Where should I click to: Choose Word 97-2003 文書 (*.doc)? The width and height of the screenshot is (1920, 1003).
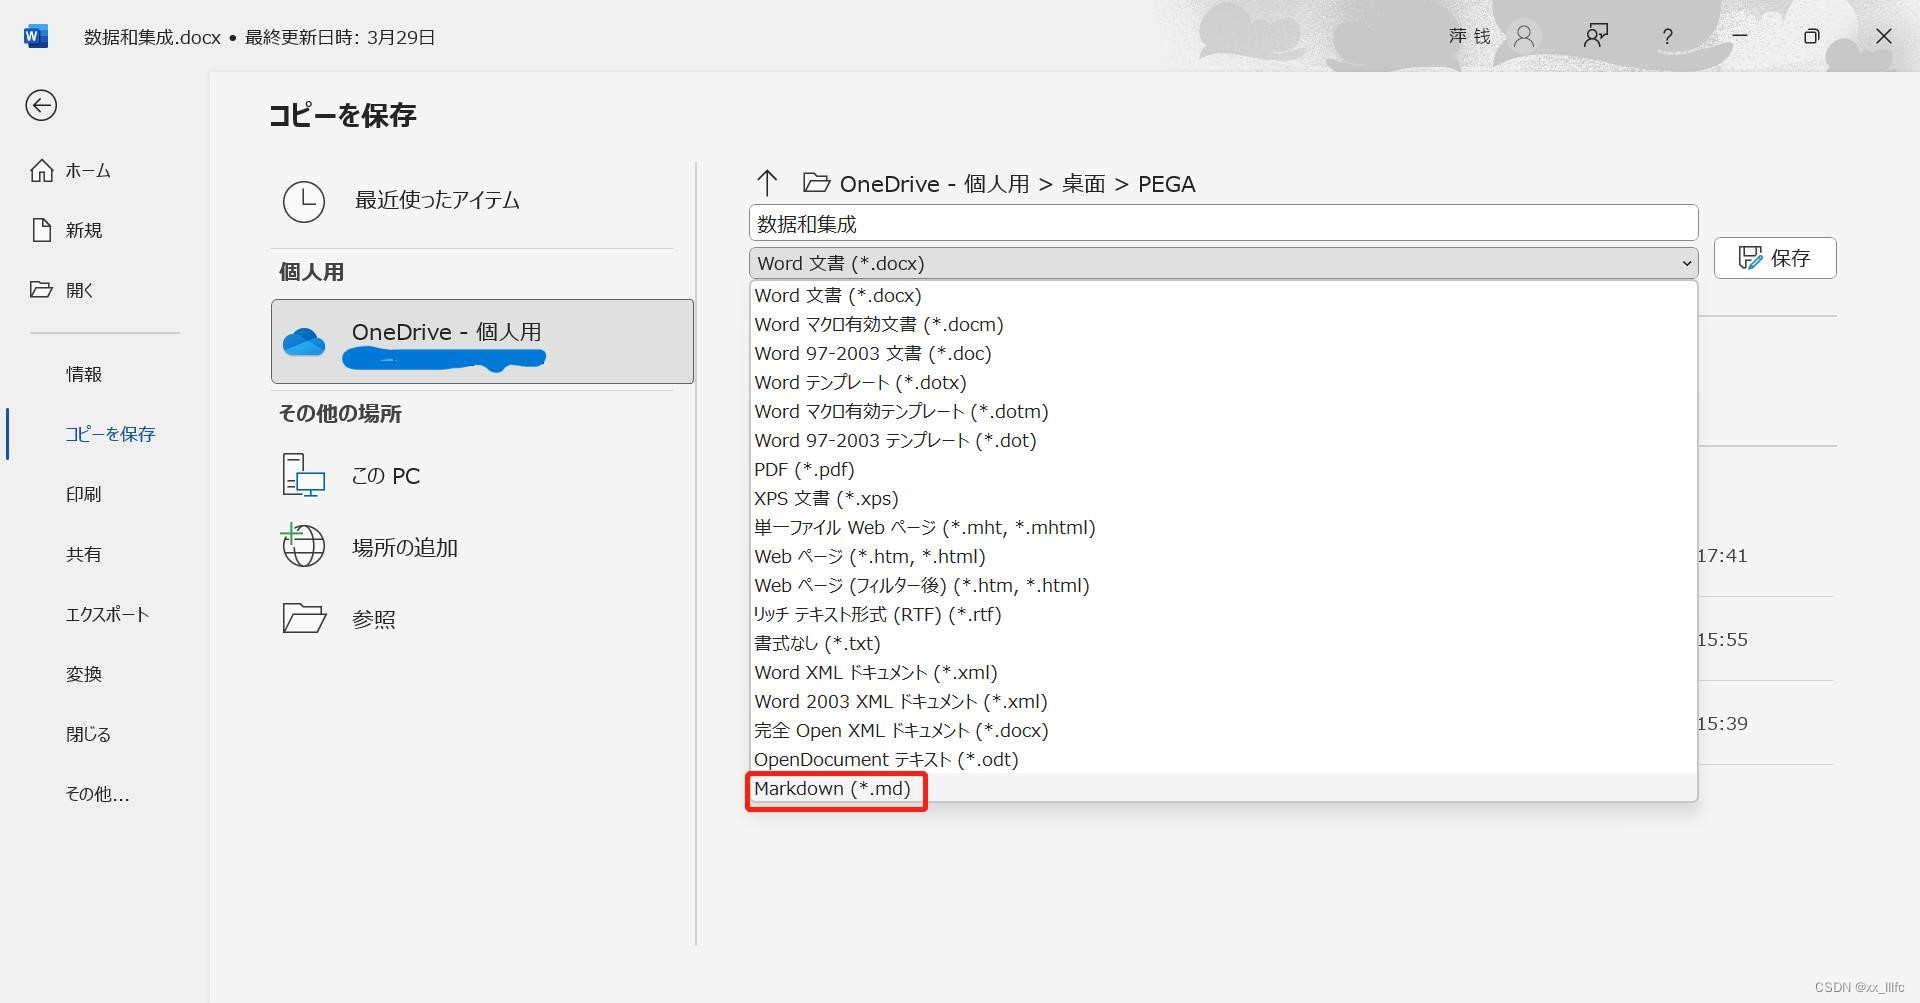click(x=1223, y=353)
